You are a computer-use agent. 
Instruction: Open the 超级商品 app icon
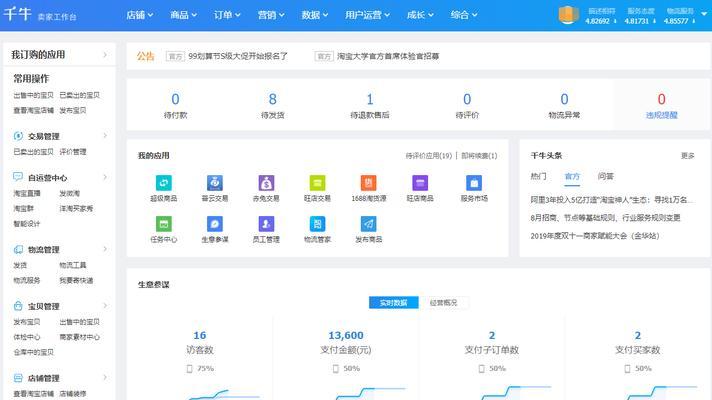point(163,183)
